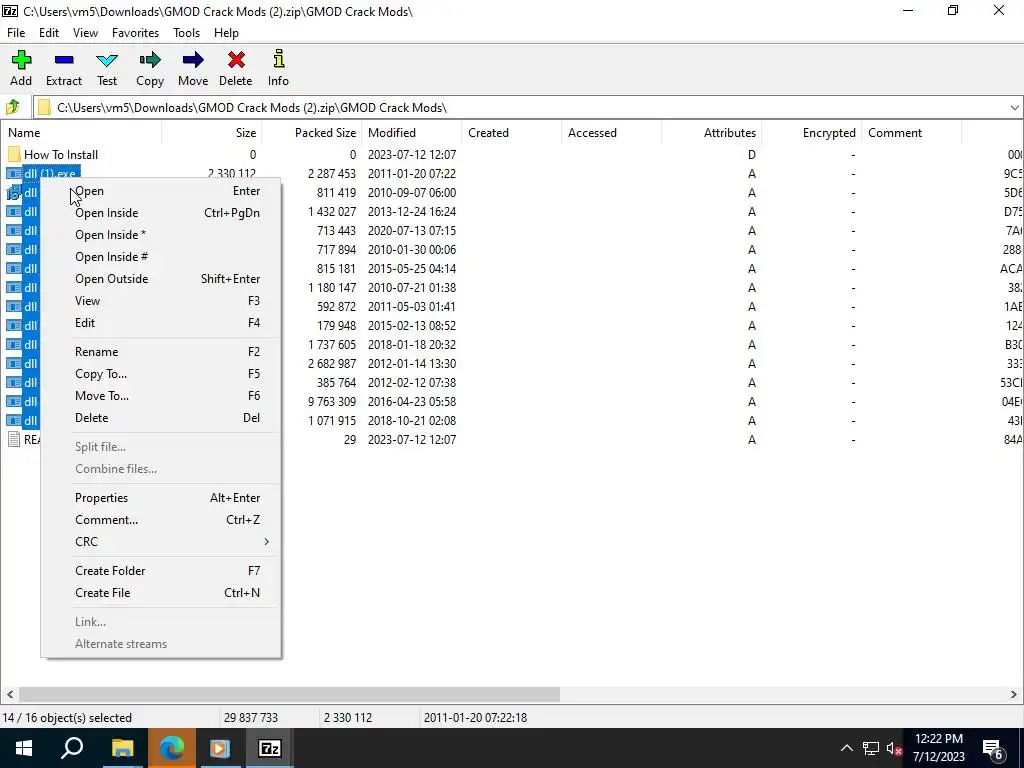This screenshot has height=768, width=1024.
Task: Choose Open in context menu
Action: point(161,191)
